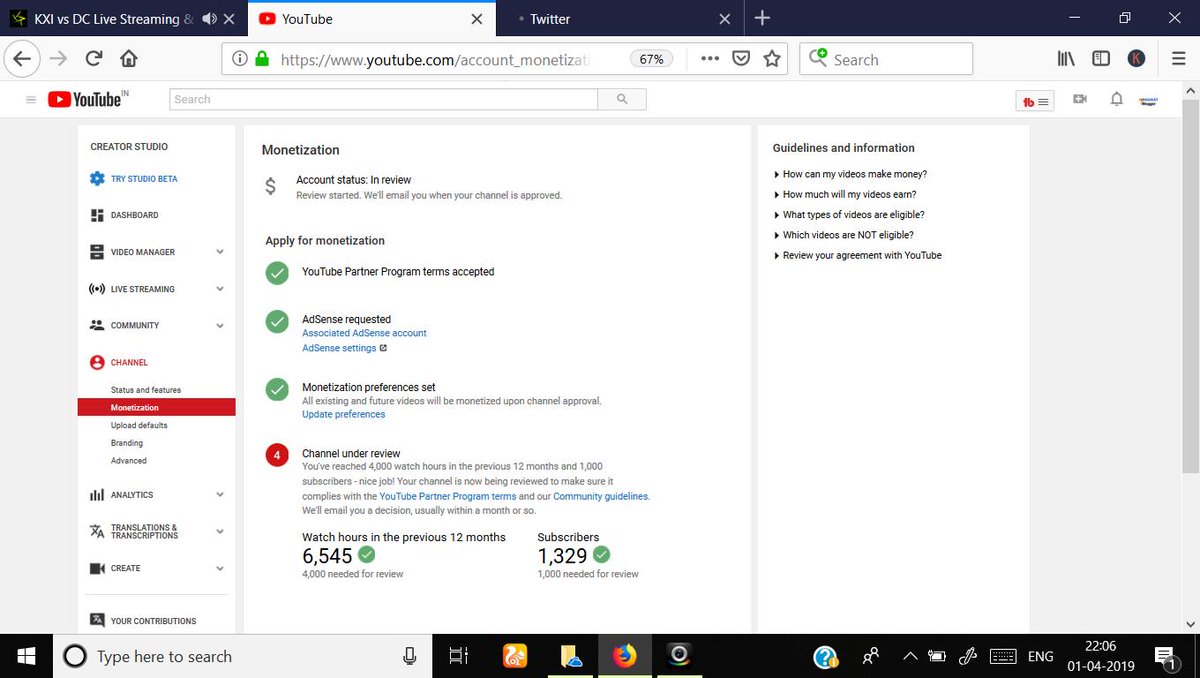Show site information icon in address bar
The height and width of the screenshot is (678, 1200).
click(x=240, y=59)
